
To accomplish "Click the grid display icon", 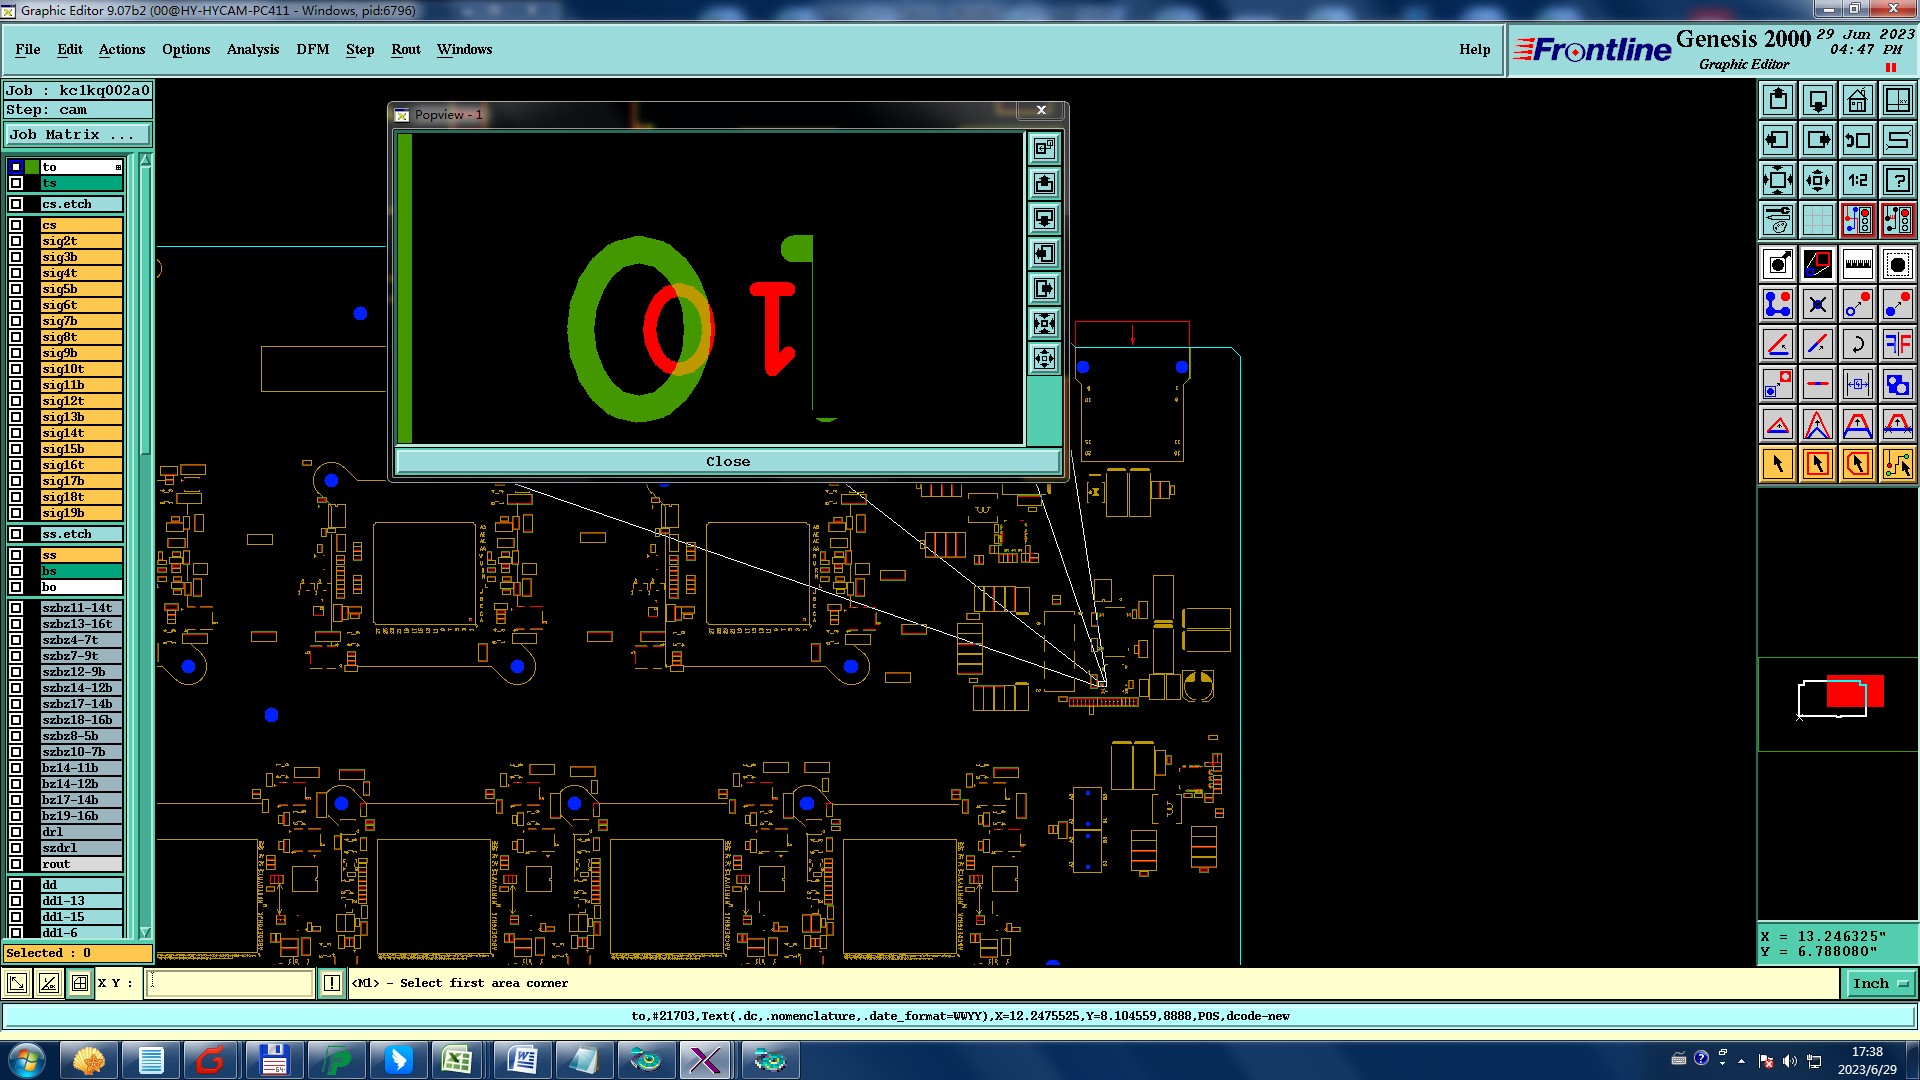I will (1817, 220).
